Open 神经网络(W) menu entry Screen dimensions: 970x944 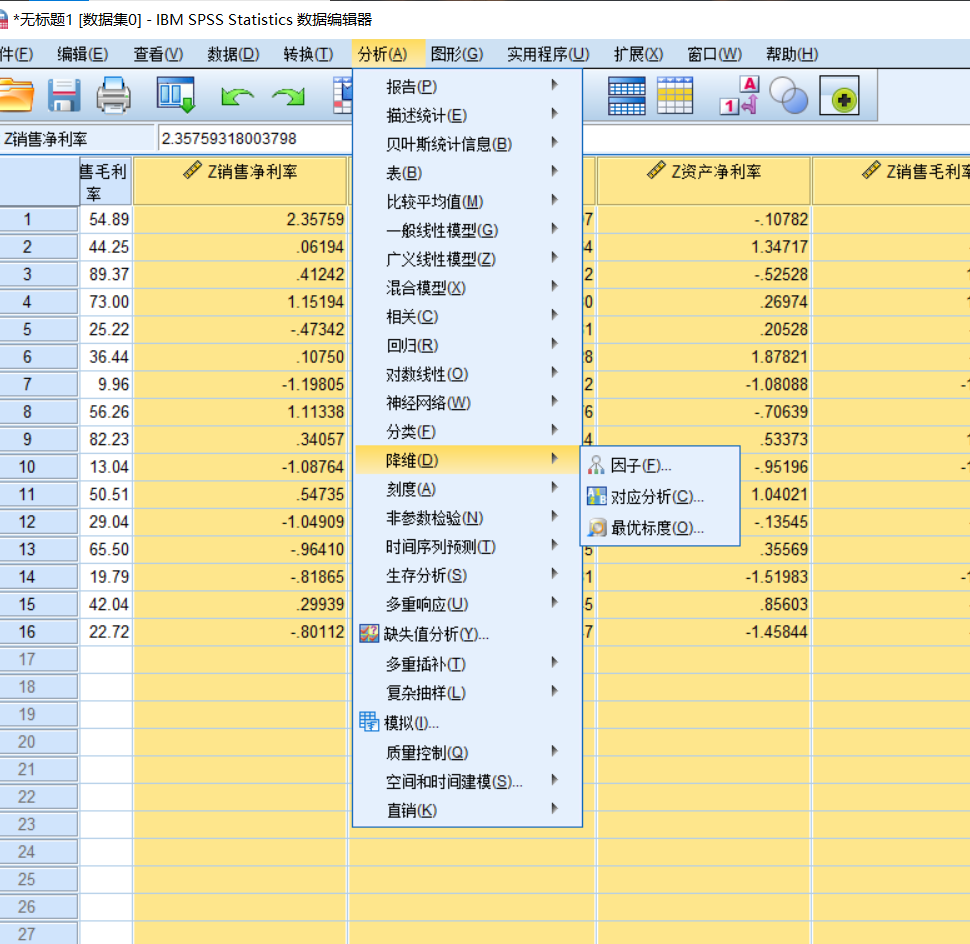click(467, 403)
